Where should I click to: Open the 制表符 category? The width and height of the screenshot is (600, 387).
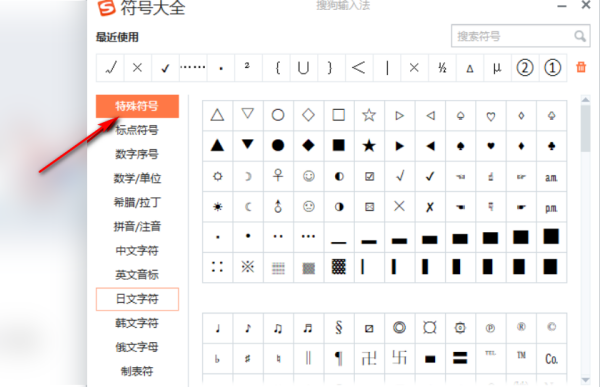pyautogui.click(x=137, y=371)
